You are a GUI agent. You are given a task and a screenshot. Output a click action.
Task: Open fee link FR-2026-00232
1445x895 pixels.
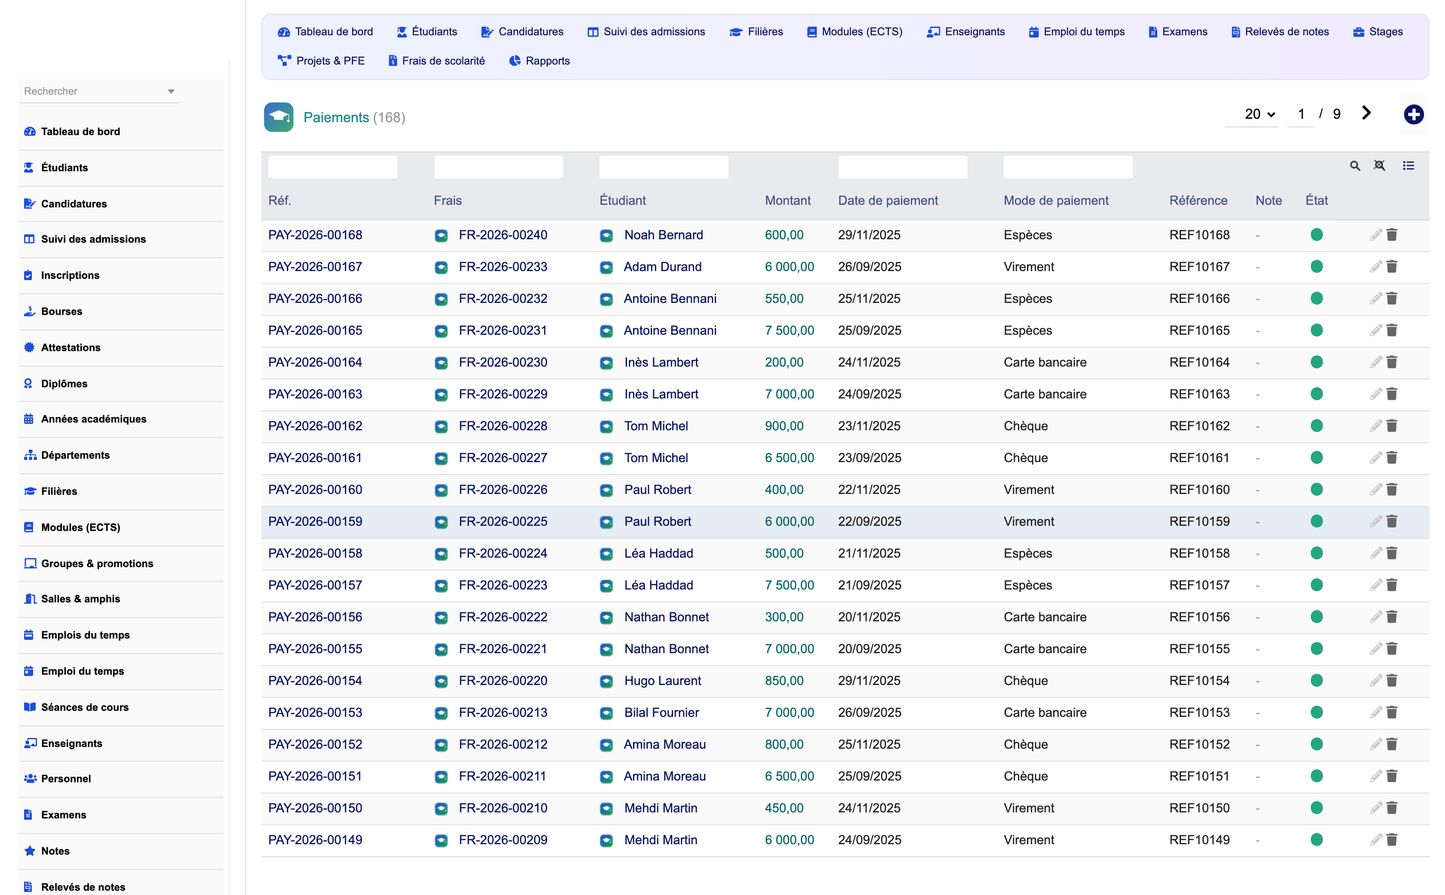(503, 299)
